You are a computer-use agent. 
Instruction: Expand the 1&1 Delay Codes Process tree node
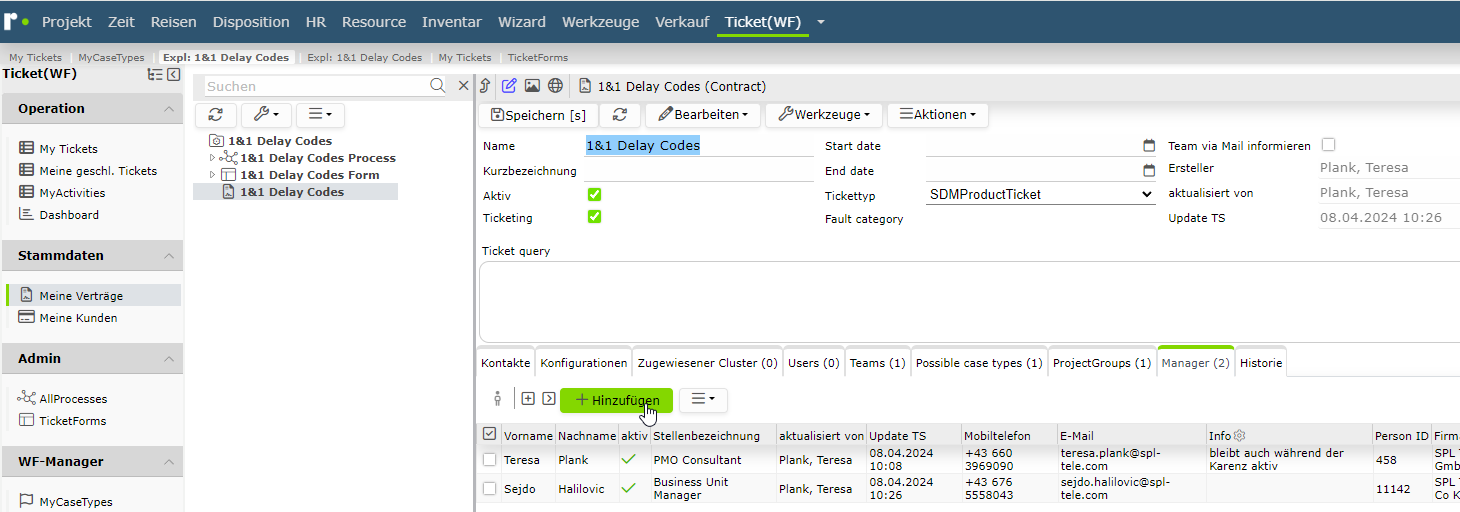pos(212,158)
